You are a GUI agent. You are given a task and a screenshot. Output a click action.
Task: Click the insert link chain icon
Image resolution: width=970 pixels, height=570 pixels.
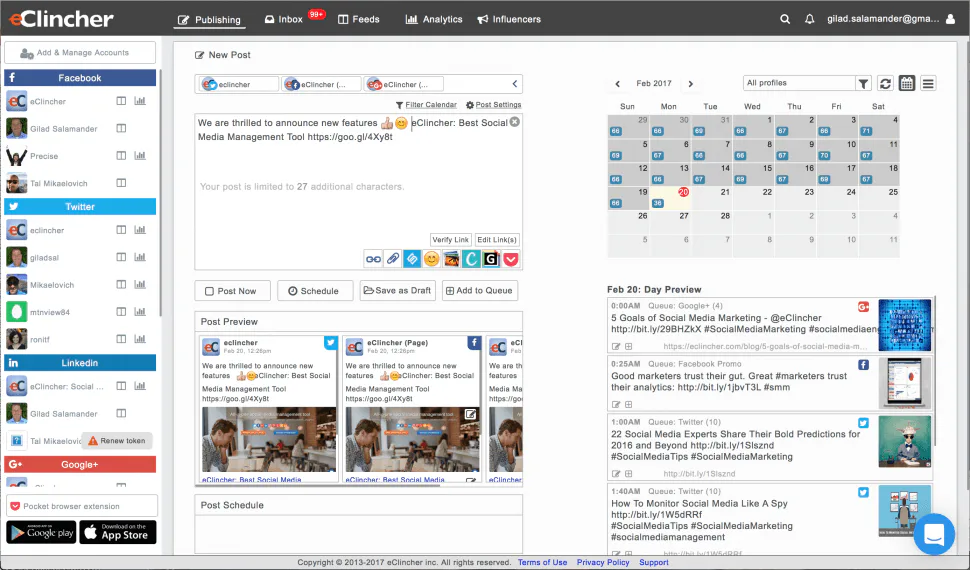coord(373,259)
